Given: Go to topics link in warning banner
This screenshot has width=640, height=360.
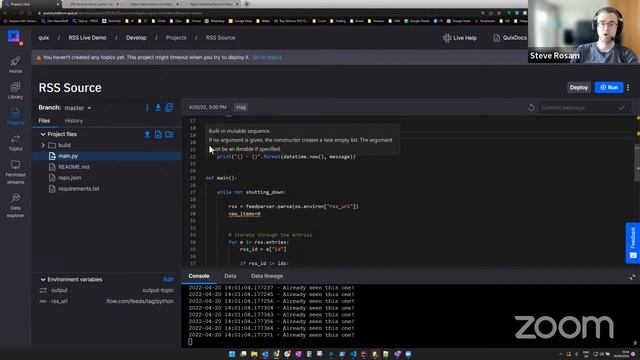Looking at the screenshot, I should [267, 58].
